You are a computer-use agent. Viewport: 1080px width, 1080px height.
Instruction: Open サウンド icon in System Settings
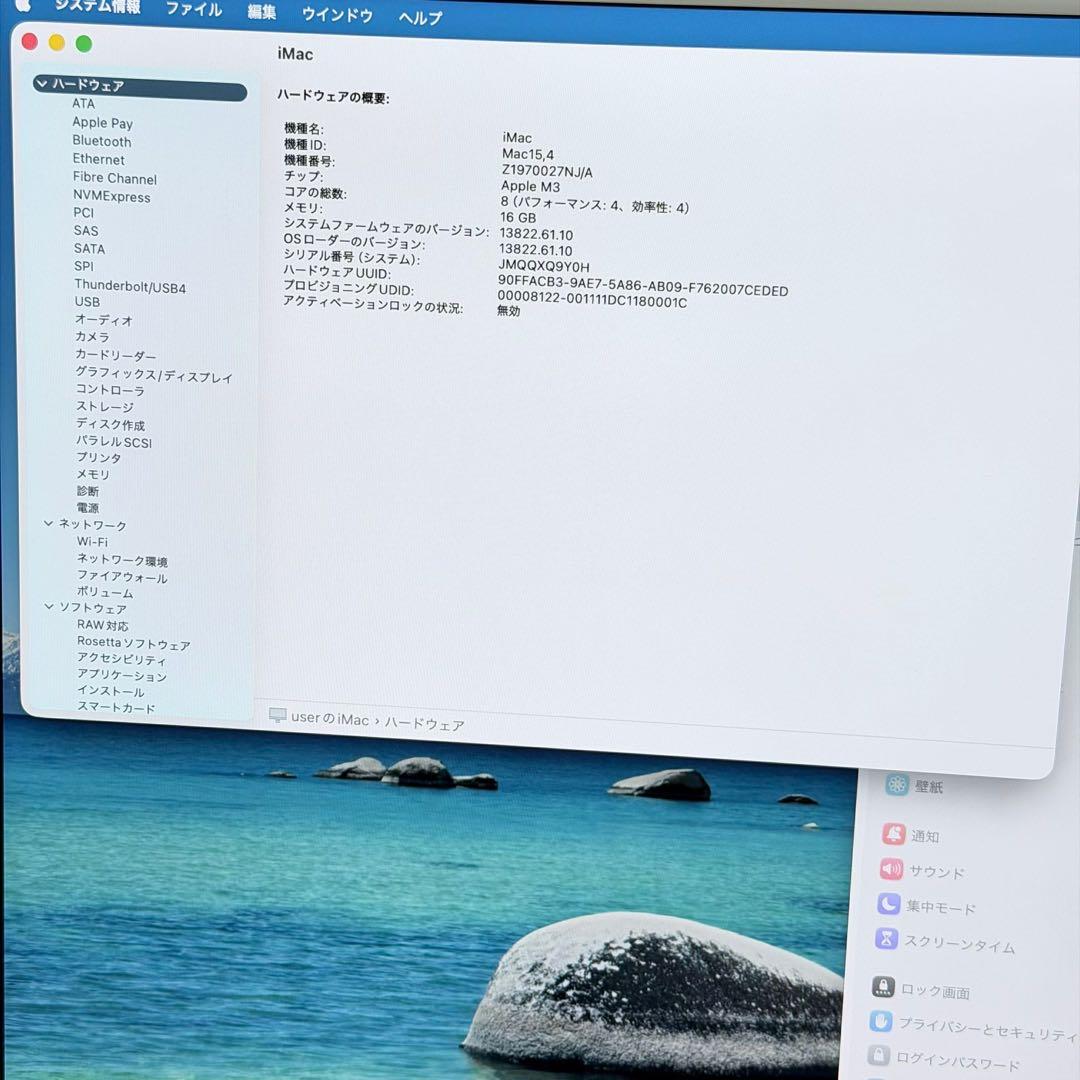[891, 869]
